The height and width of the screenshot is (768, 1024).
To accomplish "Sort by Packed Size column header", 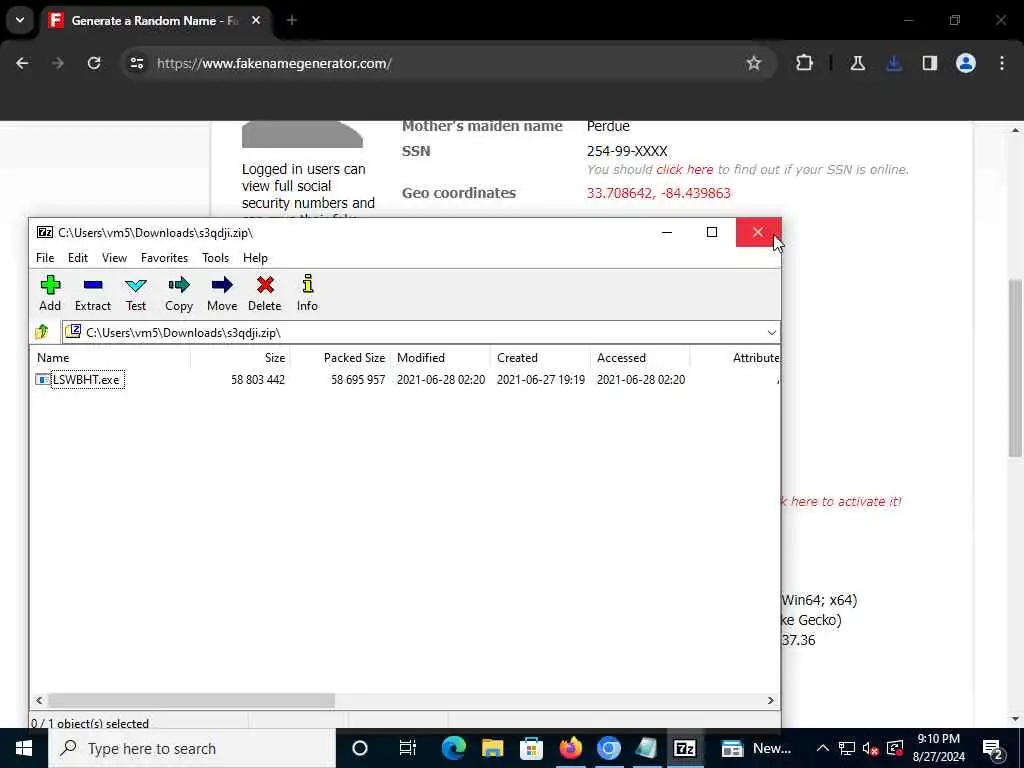I will (340, 358).
